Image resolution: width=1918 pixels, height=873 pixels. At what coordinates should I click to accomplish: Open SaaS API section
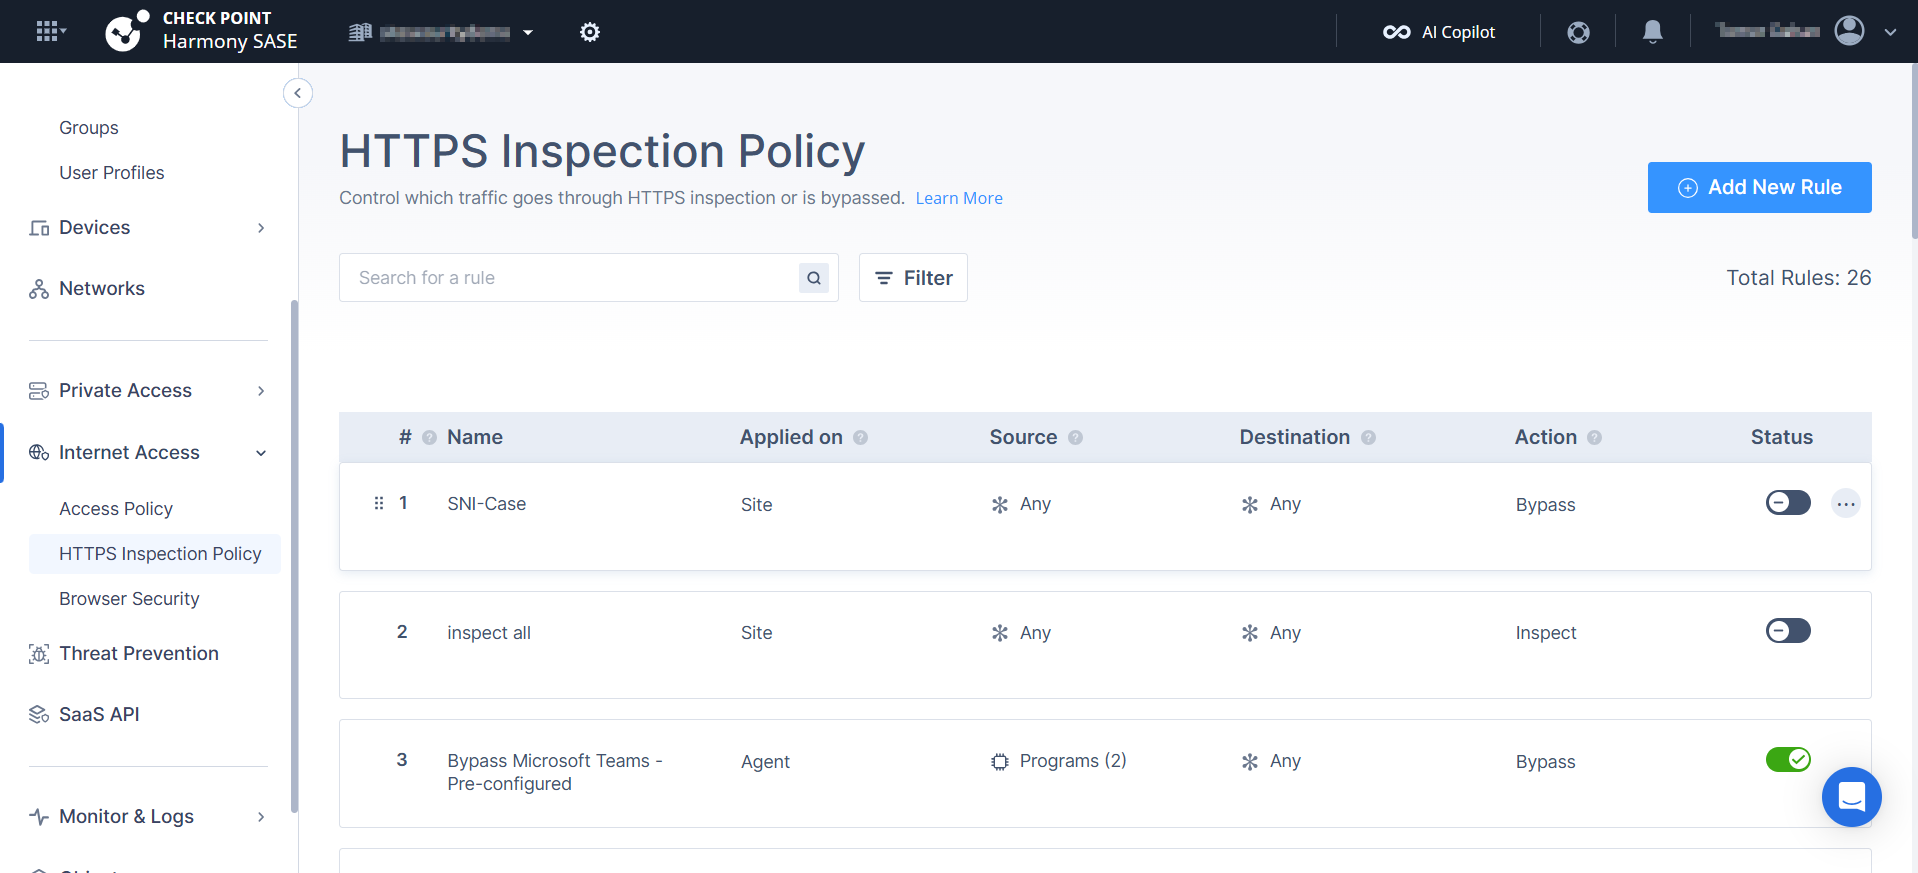click(x=99, y=715)
